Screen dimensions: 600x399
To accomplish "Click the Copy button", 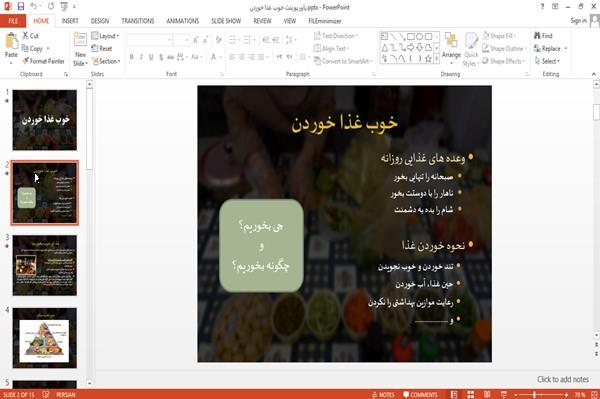I will tap(33, 49).
